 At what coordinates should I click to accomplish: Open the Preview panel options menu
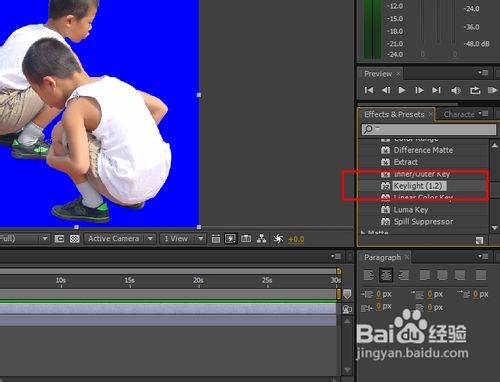(483, 72)
